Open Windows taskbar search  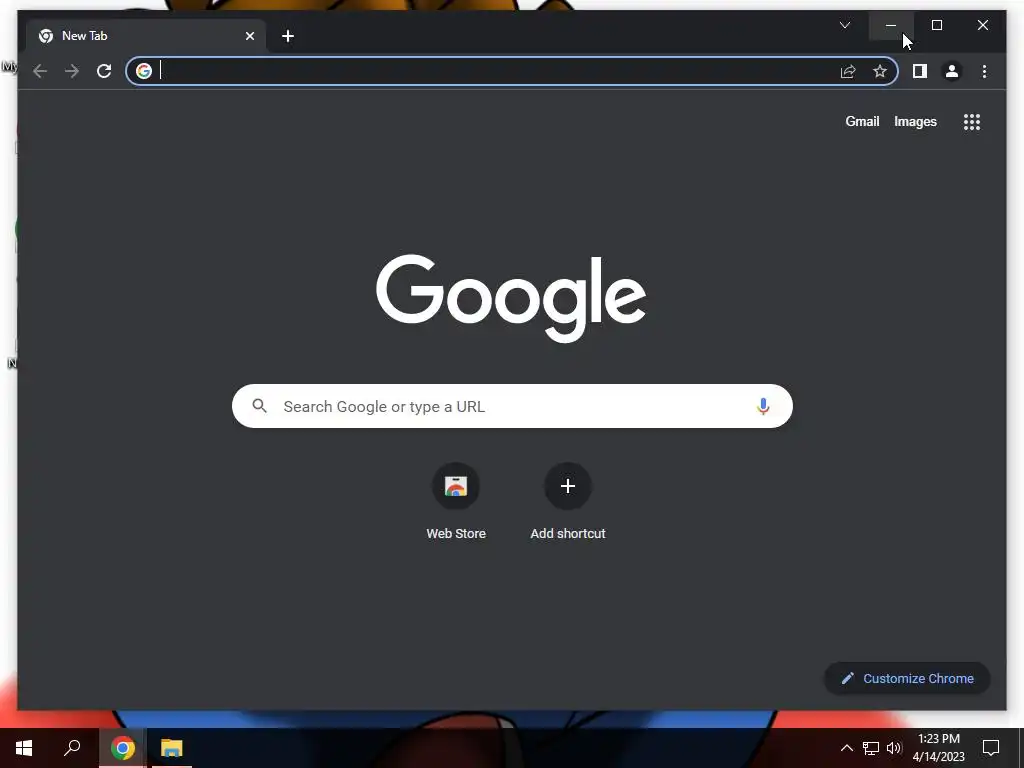pos(72,748)
